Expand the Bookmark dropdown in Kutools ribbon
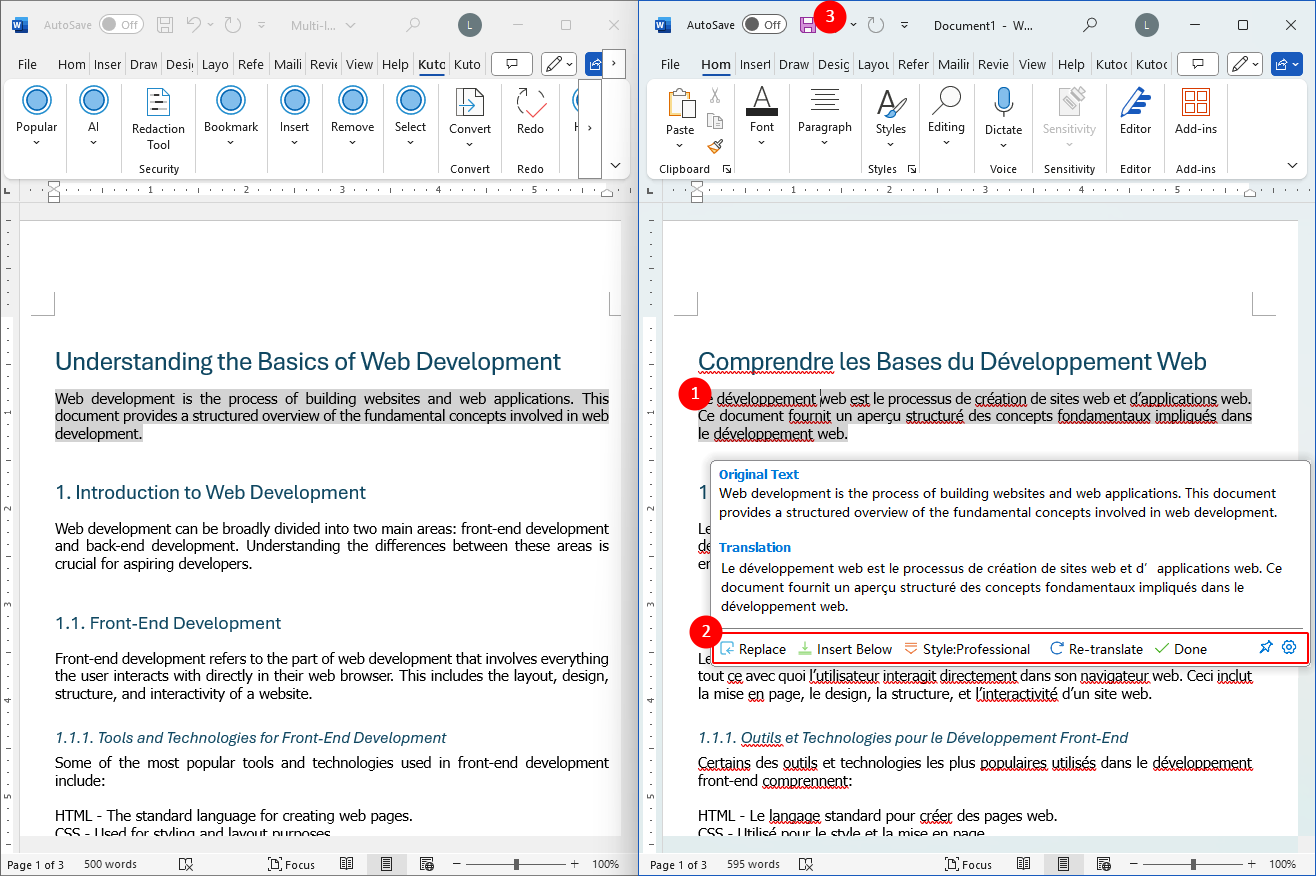Image resolution: width=1316 pixels, height=876 pixels. coord(231,142)
